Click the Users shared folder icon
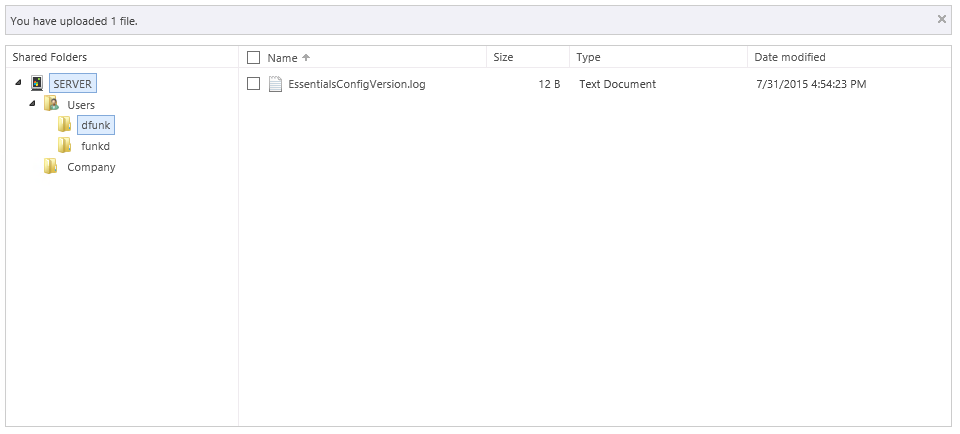 pos(51,105)
